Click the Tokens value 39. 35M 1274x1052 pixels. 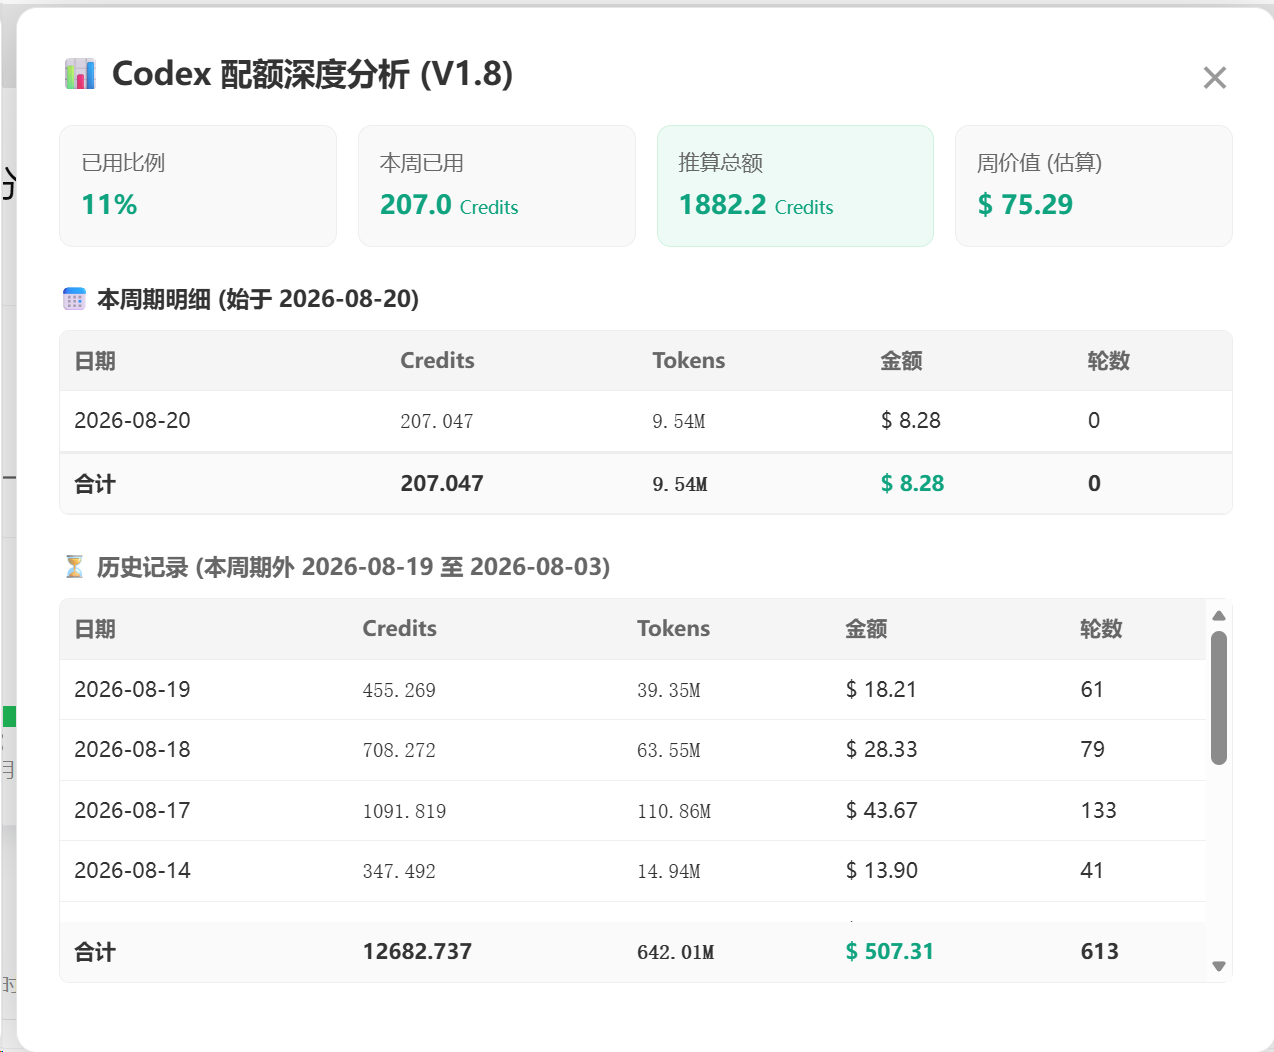tap(669, 691)
